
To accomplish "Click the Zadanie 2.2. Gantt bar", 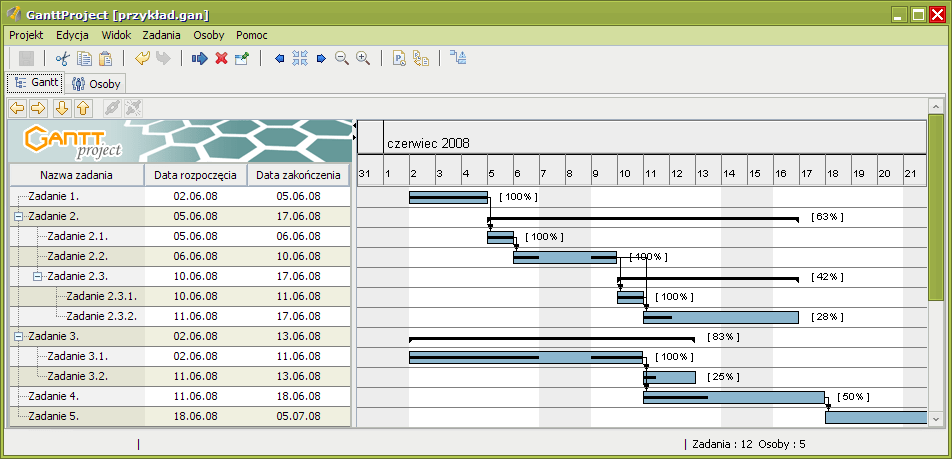I will (x=565, y=257).
